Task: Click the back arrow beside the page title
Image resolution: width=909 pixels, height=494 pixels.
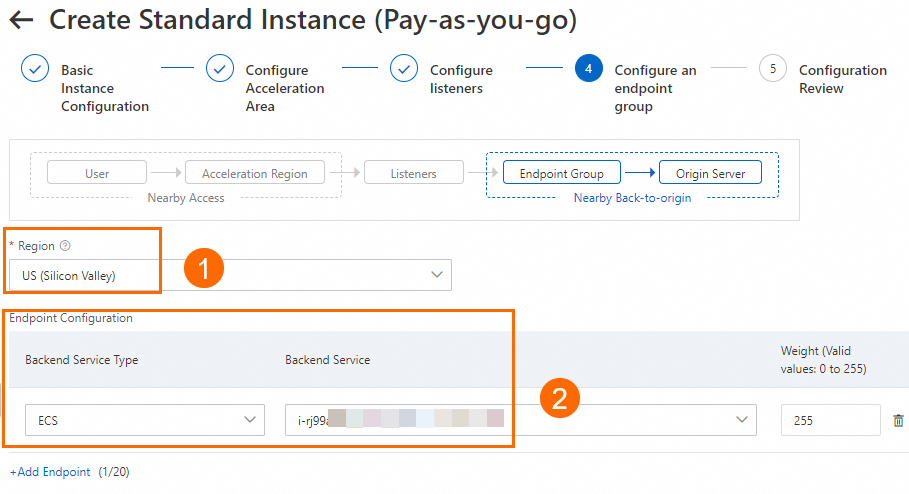Action: 21,20
